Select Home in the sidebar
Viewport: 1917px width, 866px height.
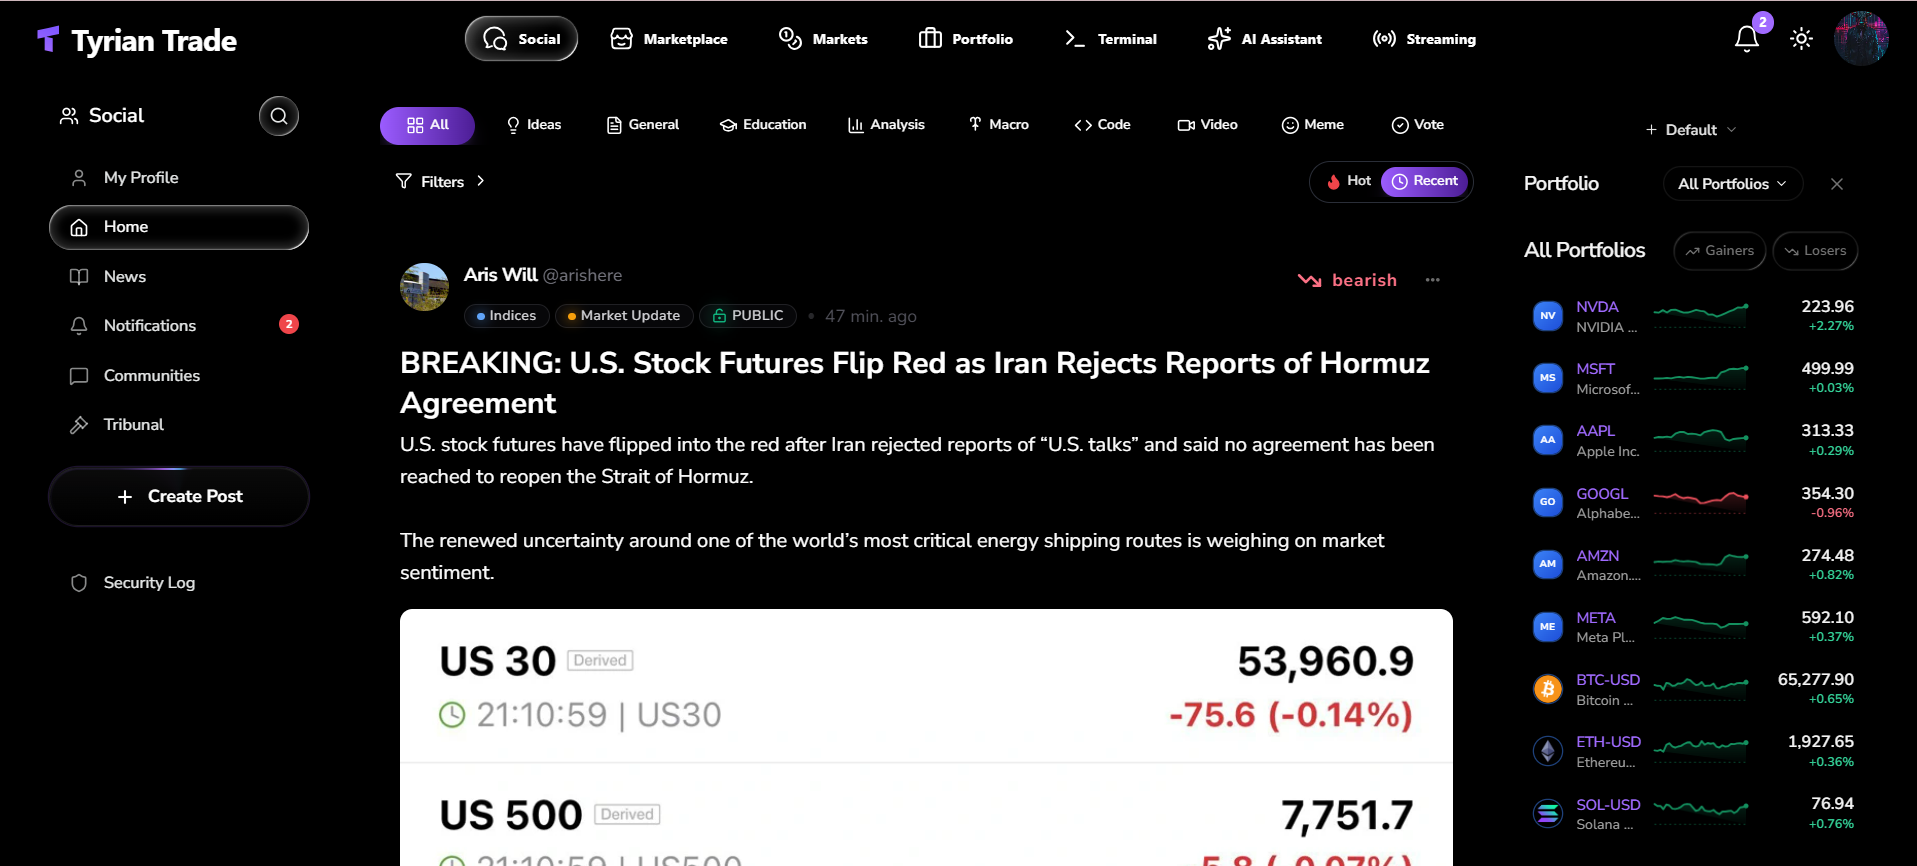click(x=179, y=227)
